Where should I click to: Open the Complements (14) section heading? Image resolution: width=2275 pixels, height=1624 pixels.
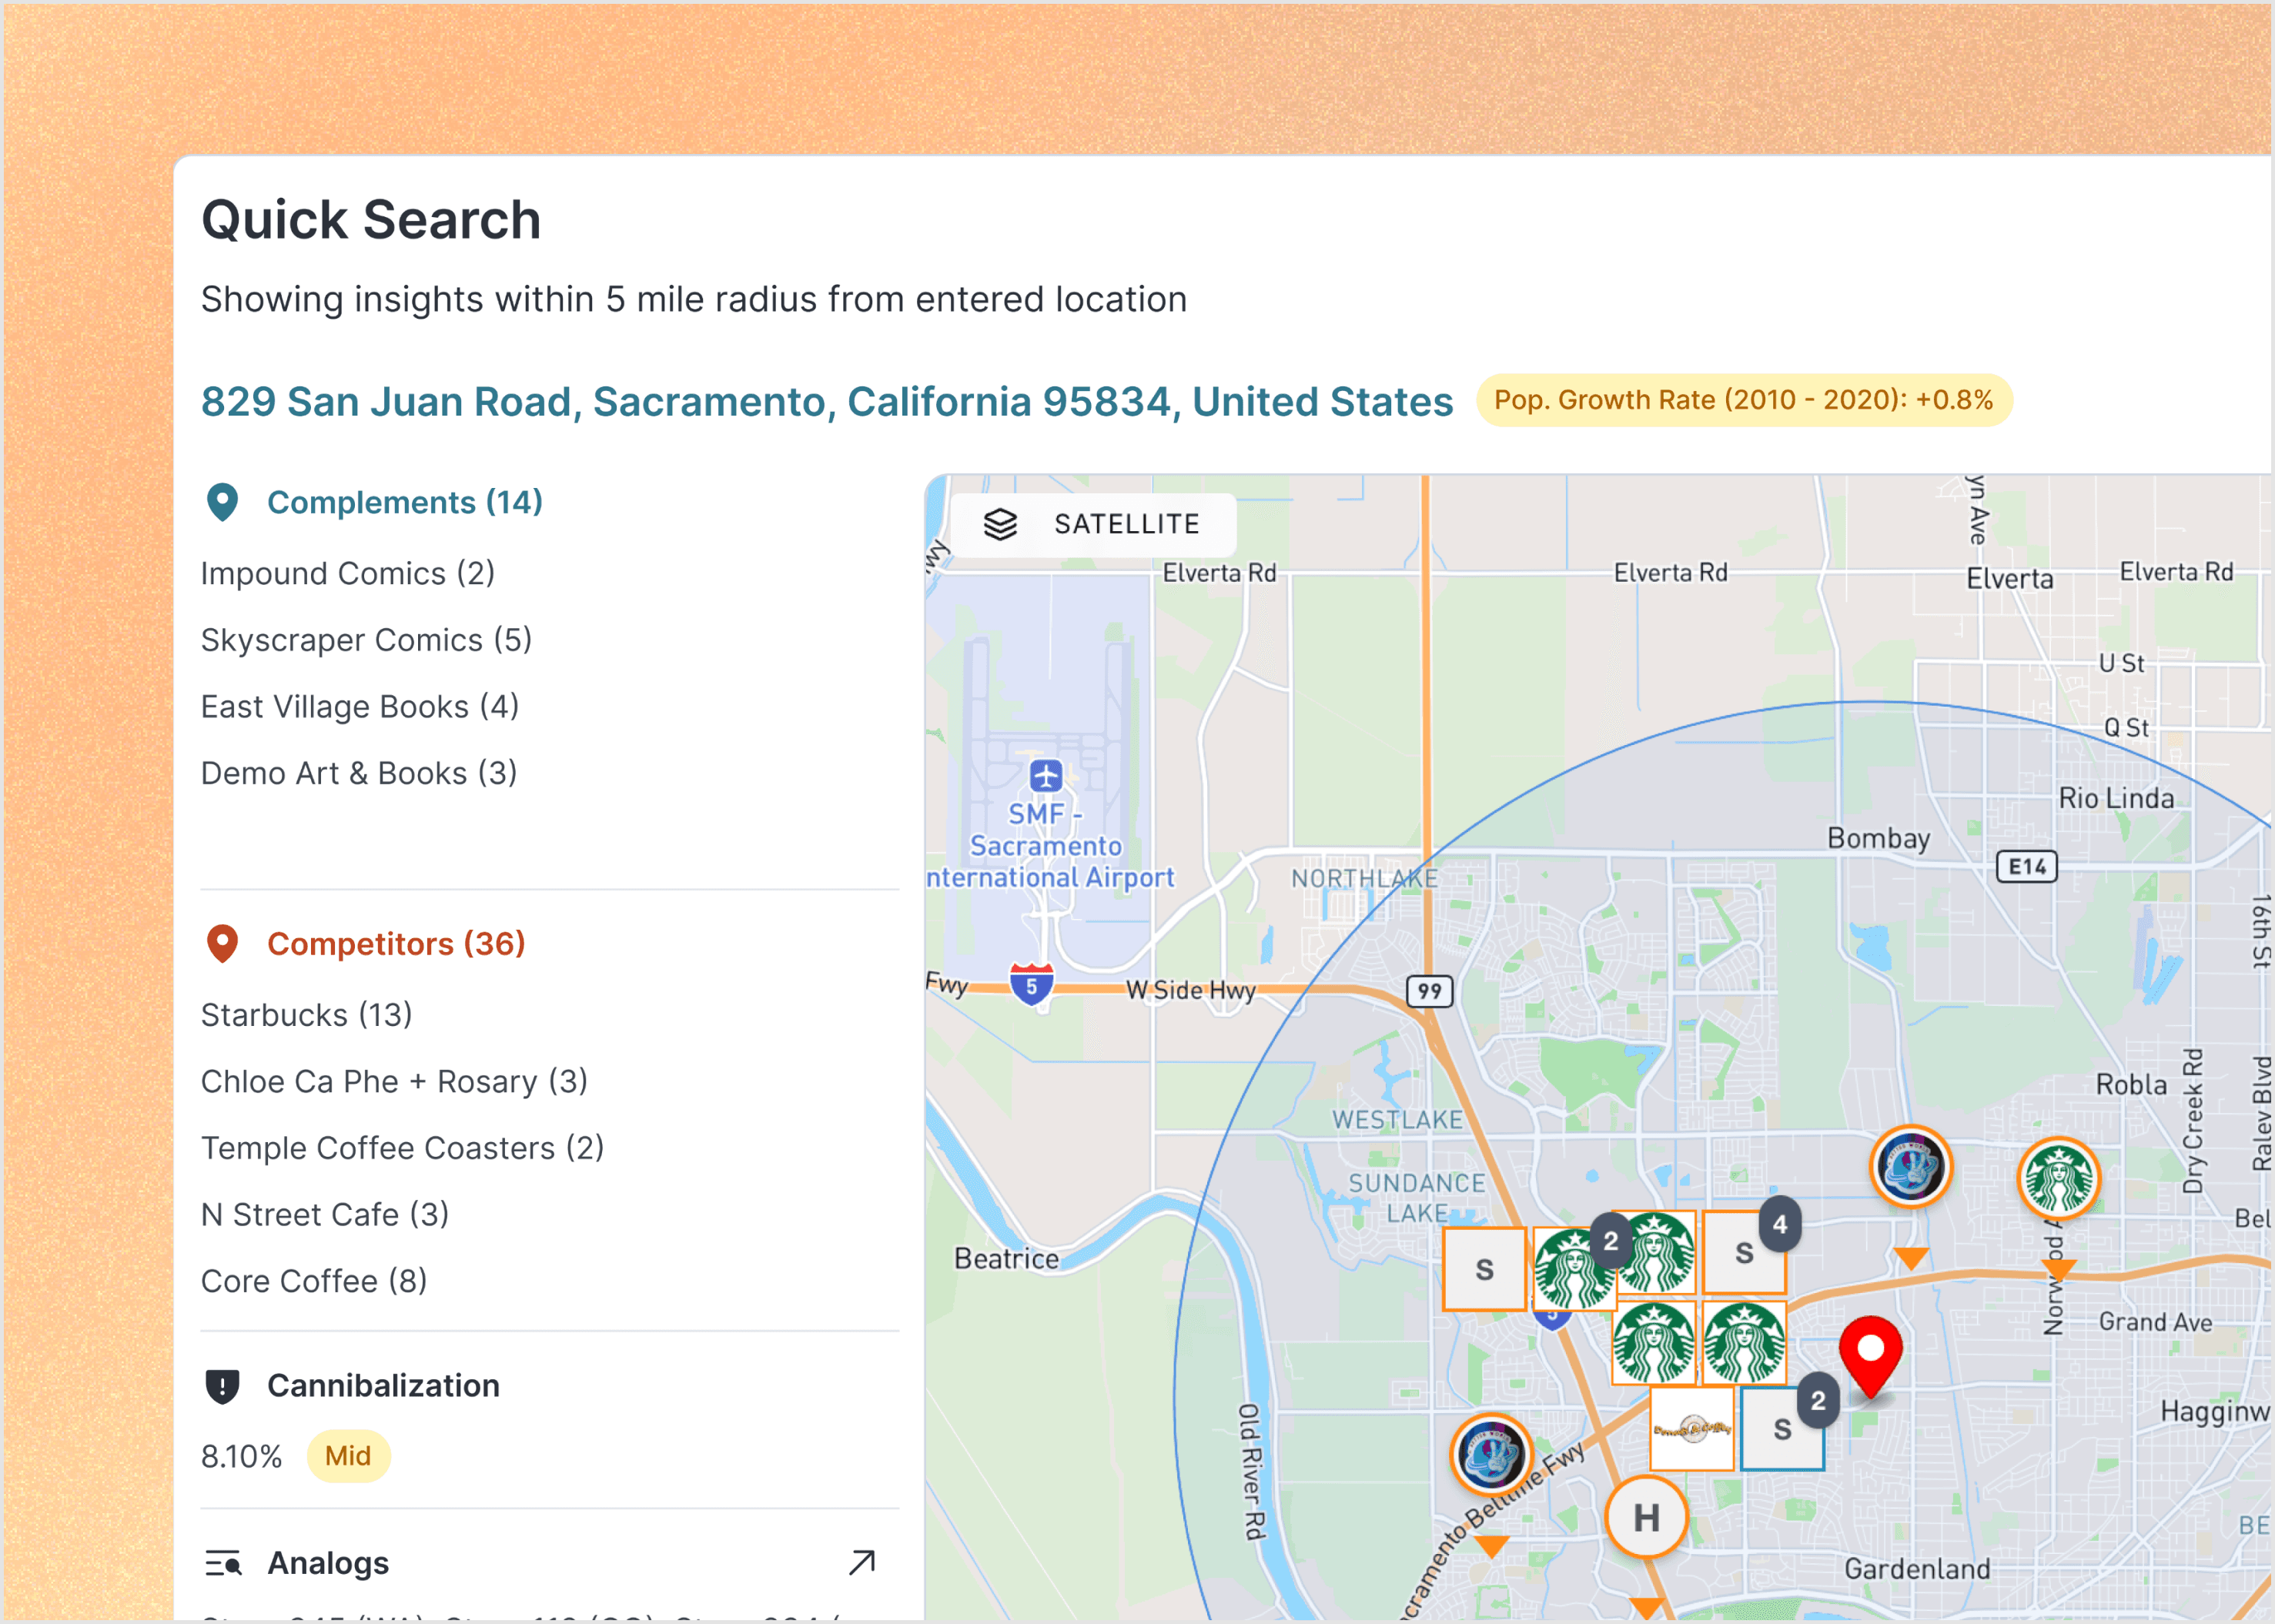(x=404, y=502)
